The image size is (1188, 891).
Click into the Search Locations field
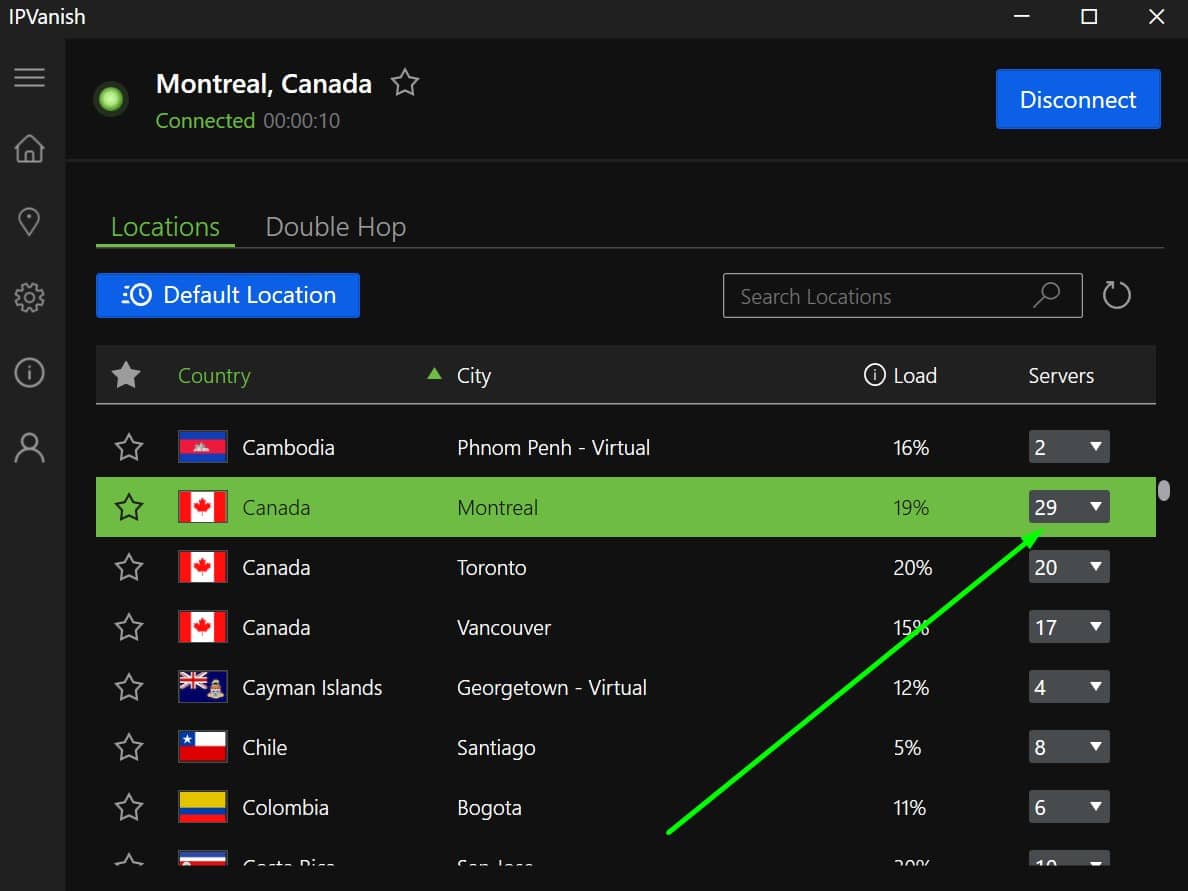(x=902, y=295)
